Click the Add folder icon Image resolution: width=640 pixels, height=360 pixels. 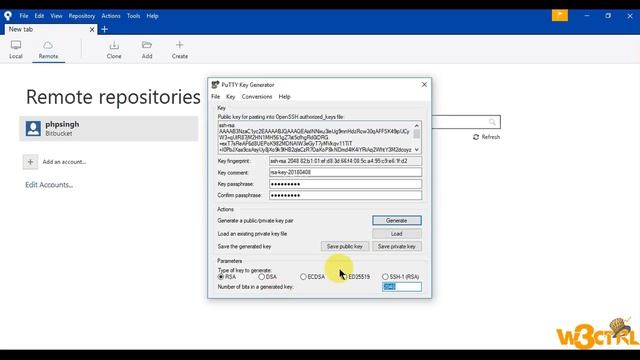[147, 45]
